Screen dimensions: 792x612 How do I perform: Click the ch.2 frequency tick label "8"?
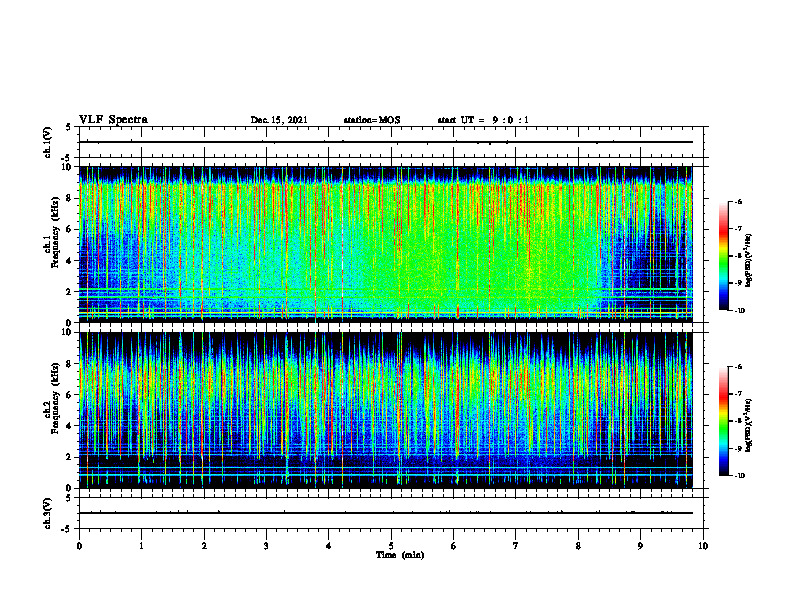(70, 364)
